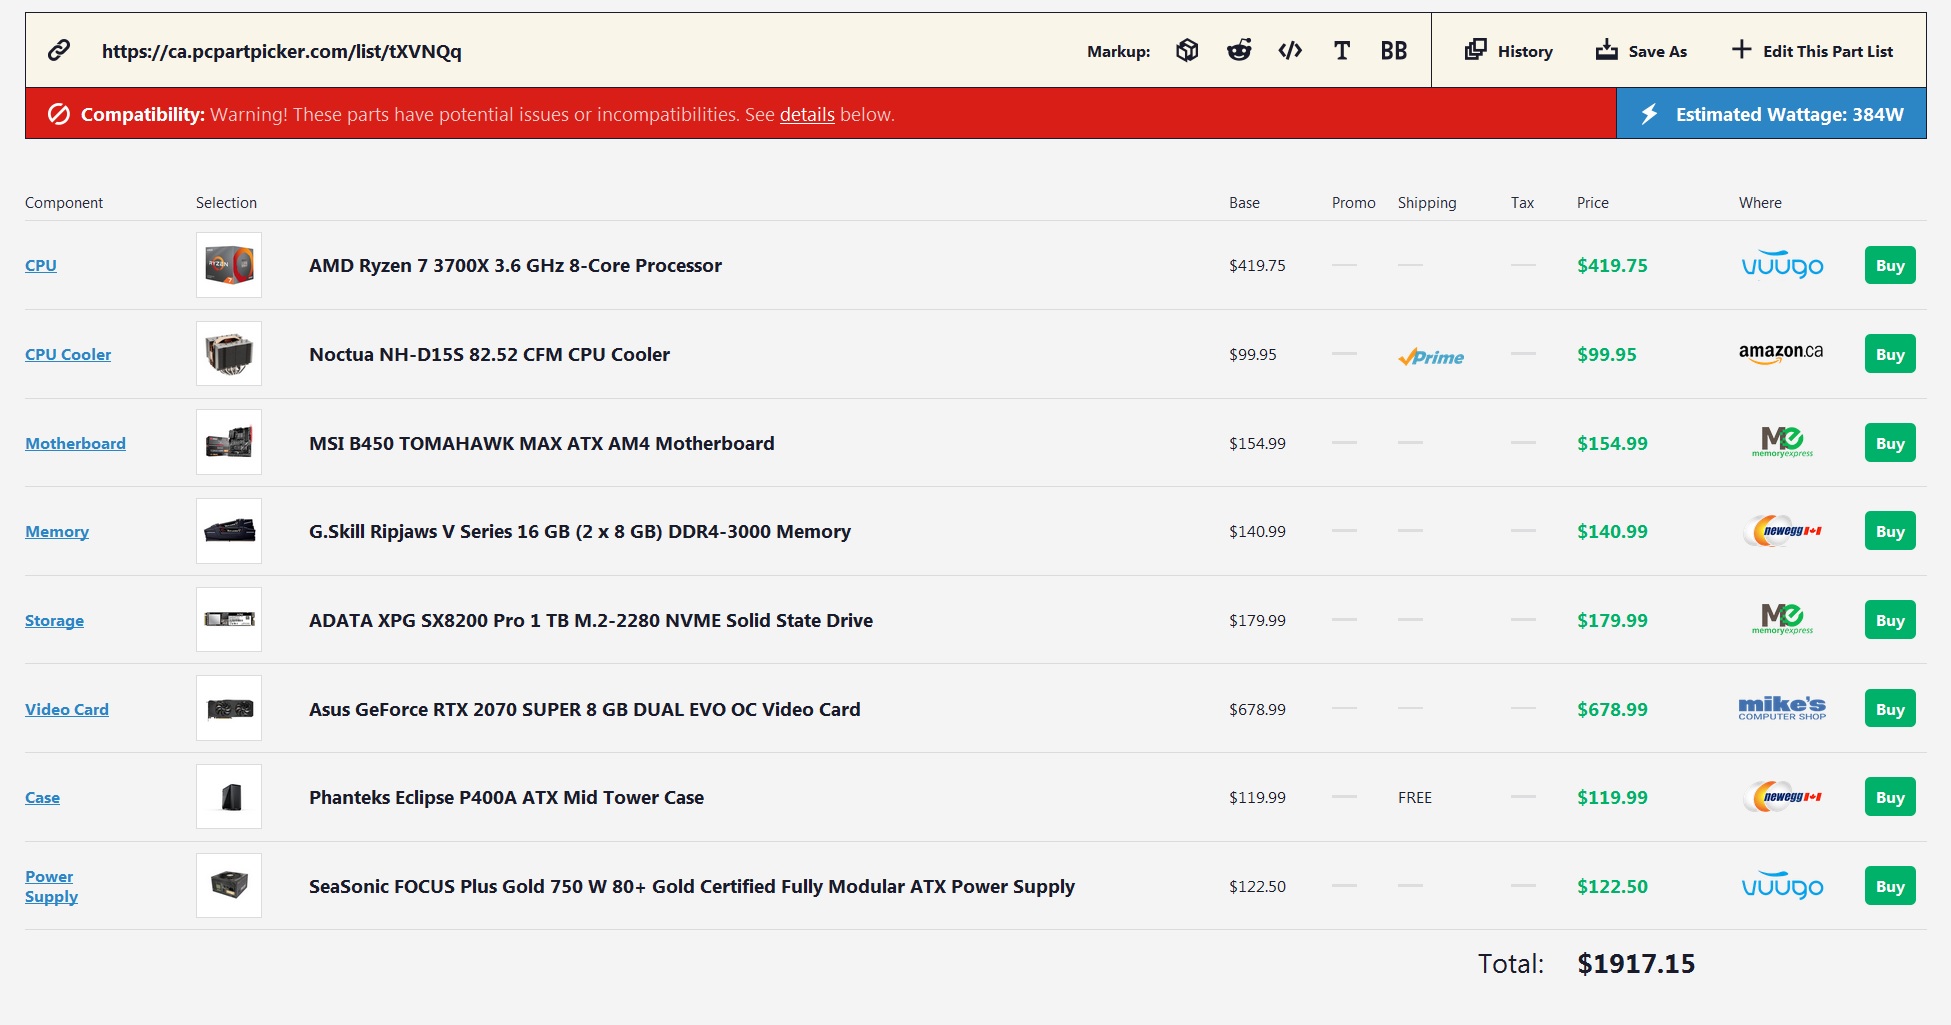Open the Power Supply component link
Viewport: 1951px width, 1025px height.
[51, 886]
